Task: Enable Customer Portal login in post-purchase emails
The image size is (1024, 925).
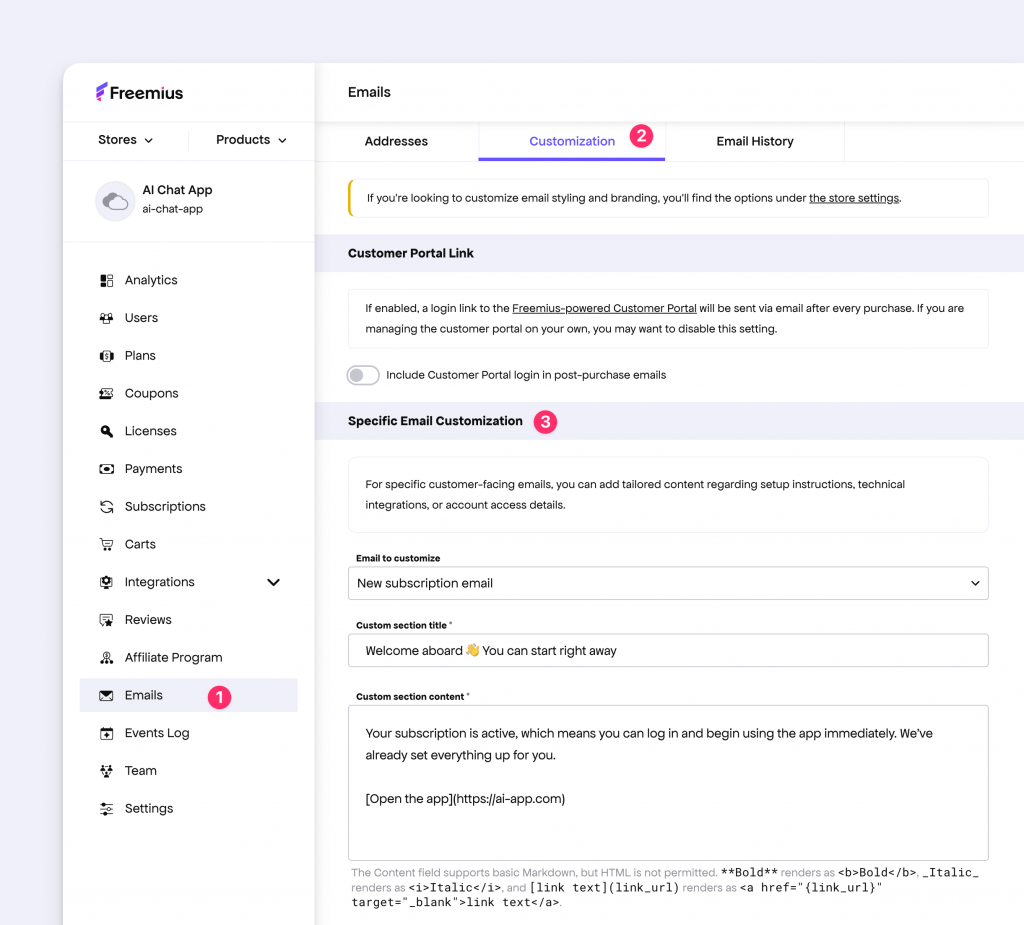Action: (362, 375)
